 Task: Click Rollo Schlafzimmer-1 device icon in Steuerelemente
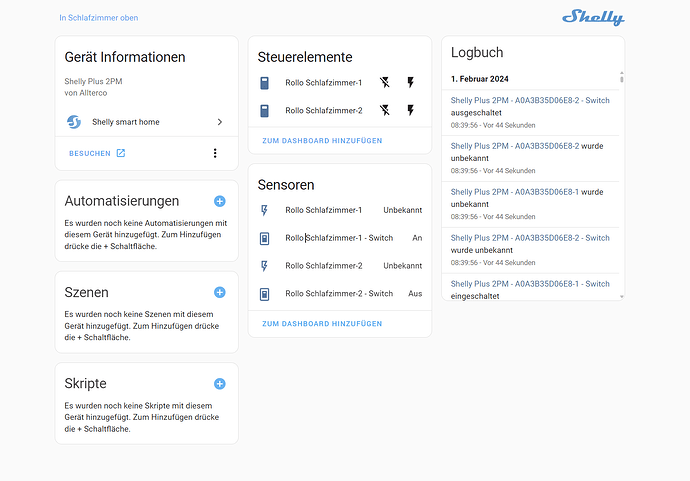(x=264, y=83)
